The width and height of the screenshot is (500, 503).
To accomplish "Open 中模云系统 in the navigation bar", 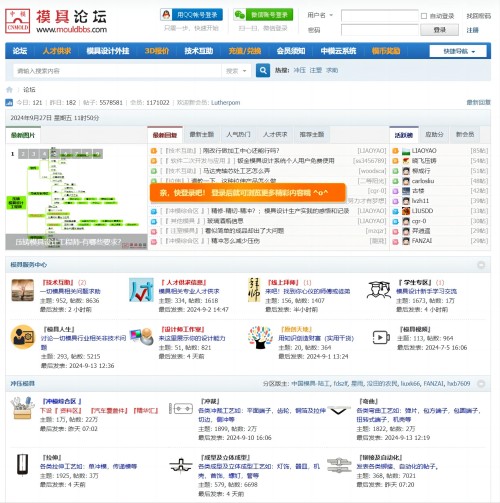I will (338, 51).
